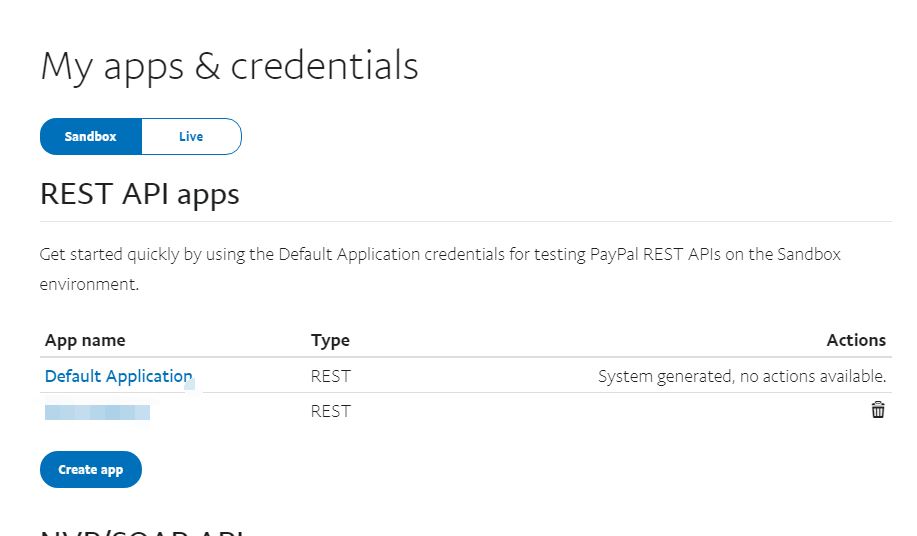Open the Default Application link
Viewport: 917px width, 536px height.
[118, 376]
